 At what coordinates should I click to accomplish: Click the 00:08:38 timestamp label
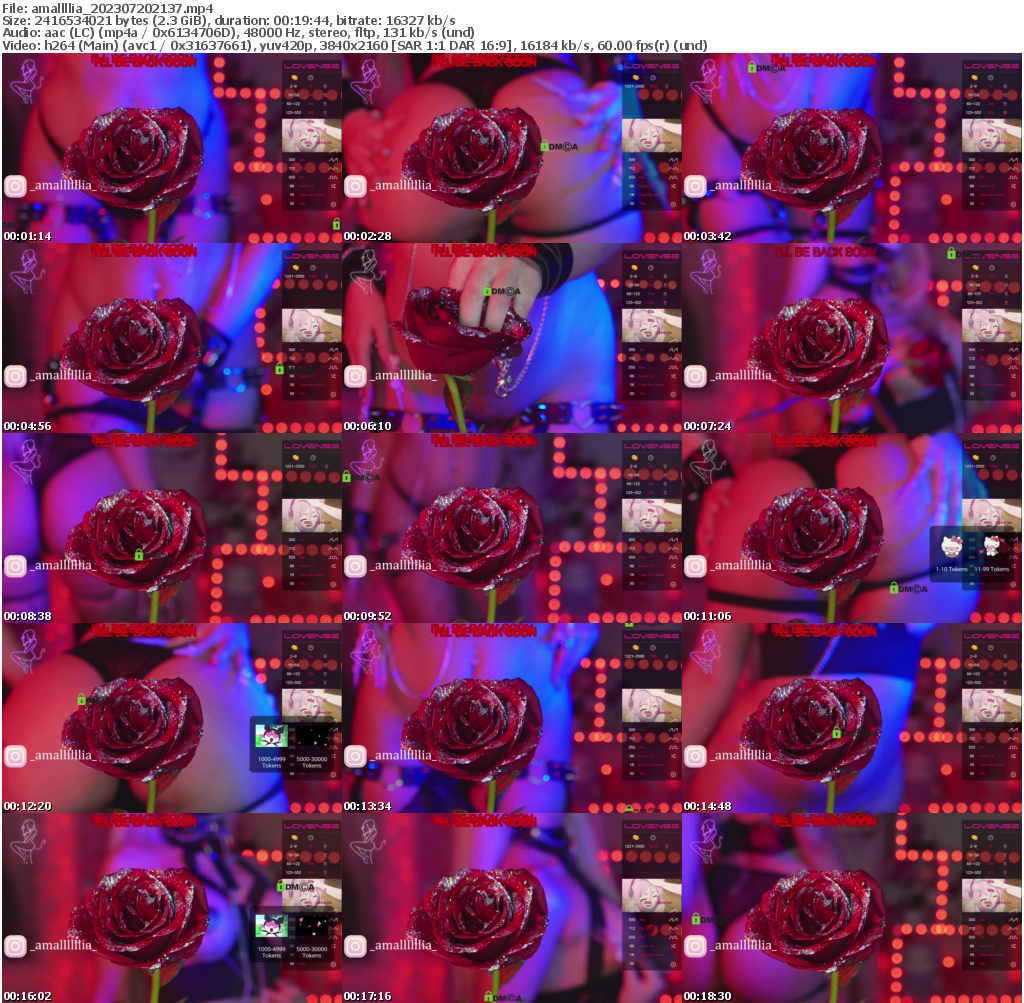pyautogui.click(x=22, y=617)
